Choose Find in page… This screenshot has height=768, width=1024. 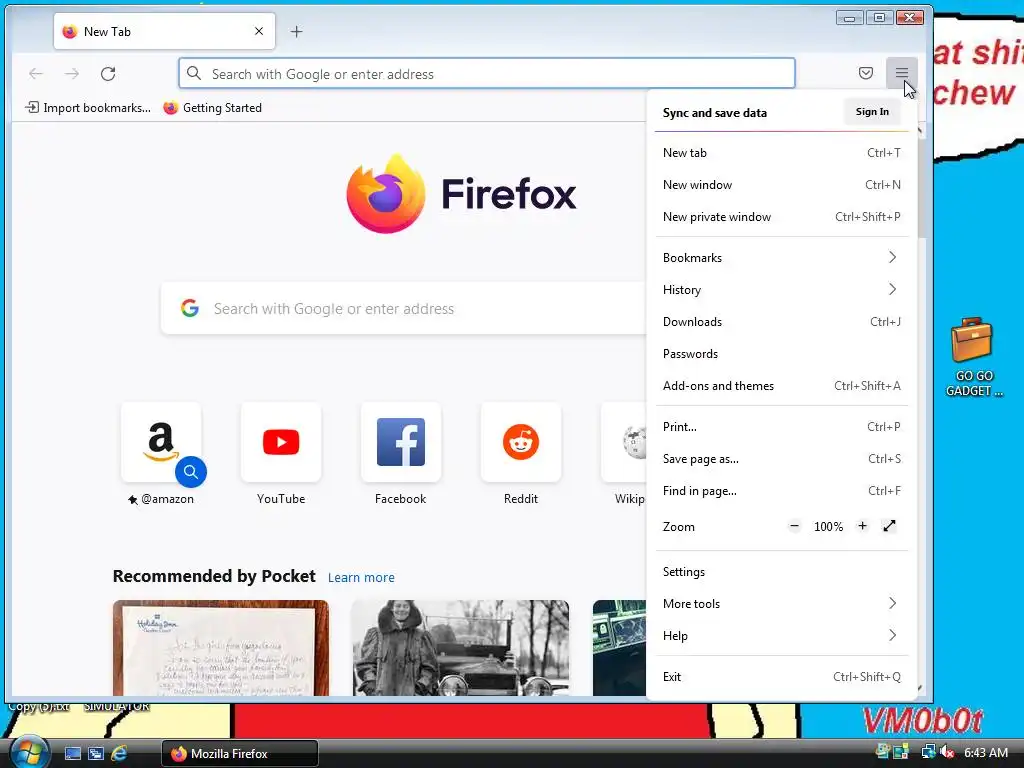781,491
